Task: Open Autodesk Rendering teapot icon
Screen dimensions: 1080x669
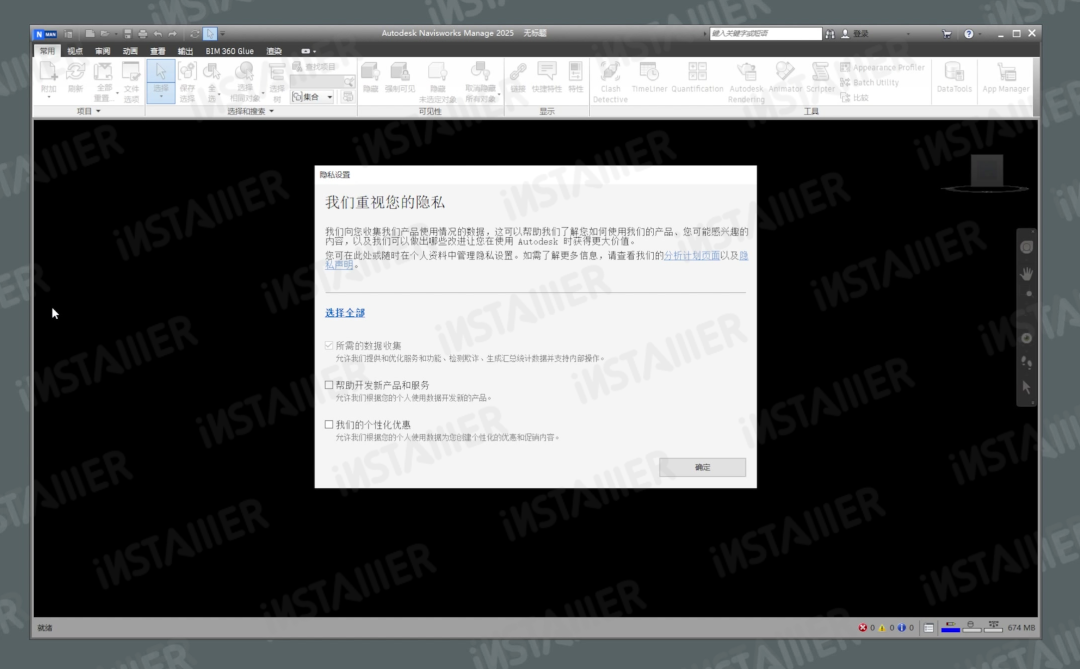Action: [x=747, y=71]
